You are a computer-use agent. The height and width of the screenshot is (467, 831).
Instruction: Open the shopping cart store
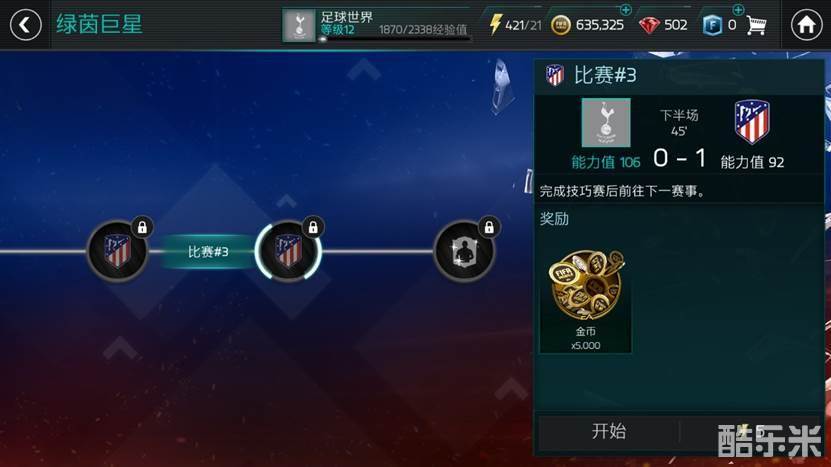coord(756,25)
